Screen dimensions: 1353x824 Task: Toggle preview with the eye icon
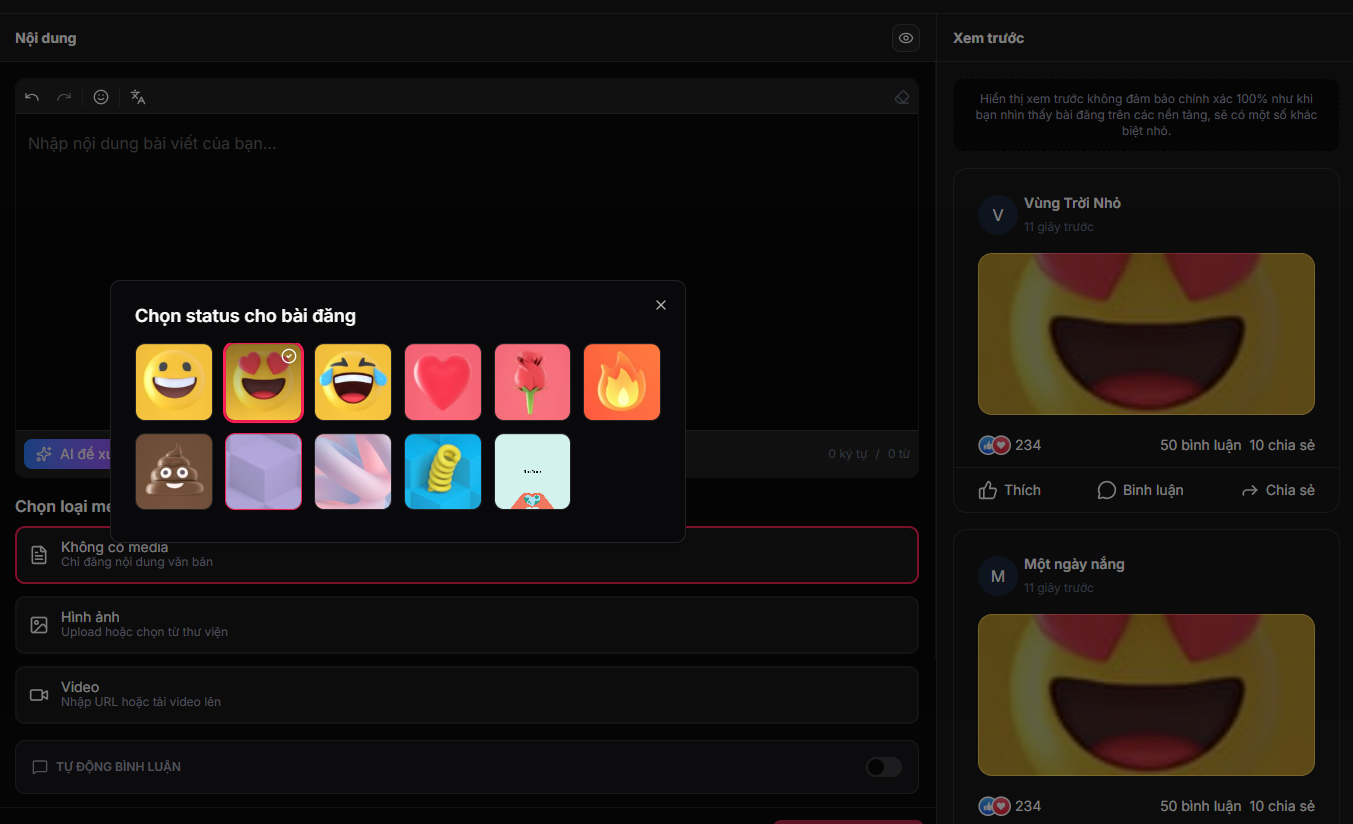[x=906, y=38]
